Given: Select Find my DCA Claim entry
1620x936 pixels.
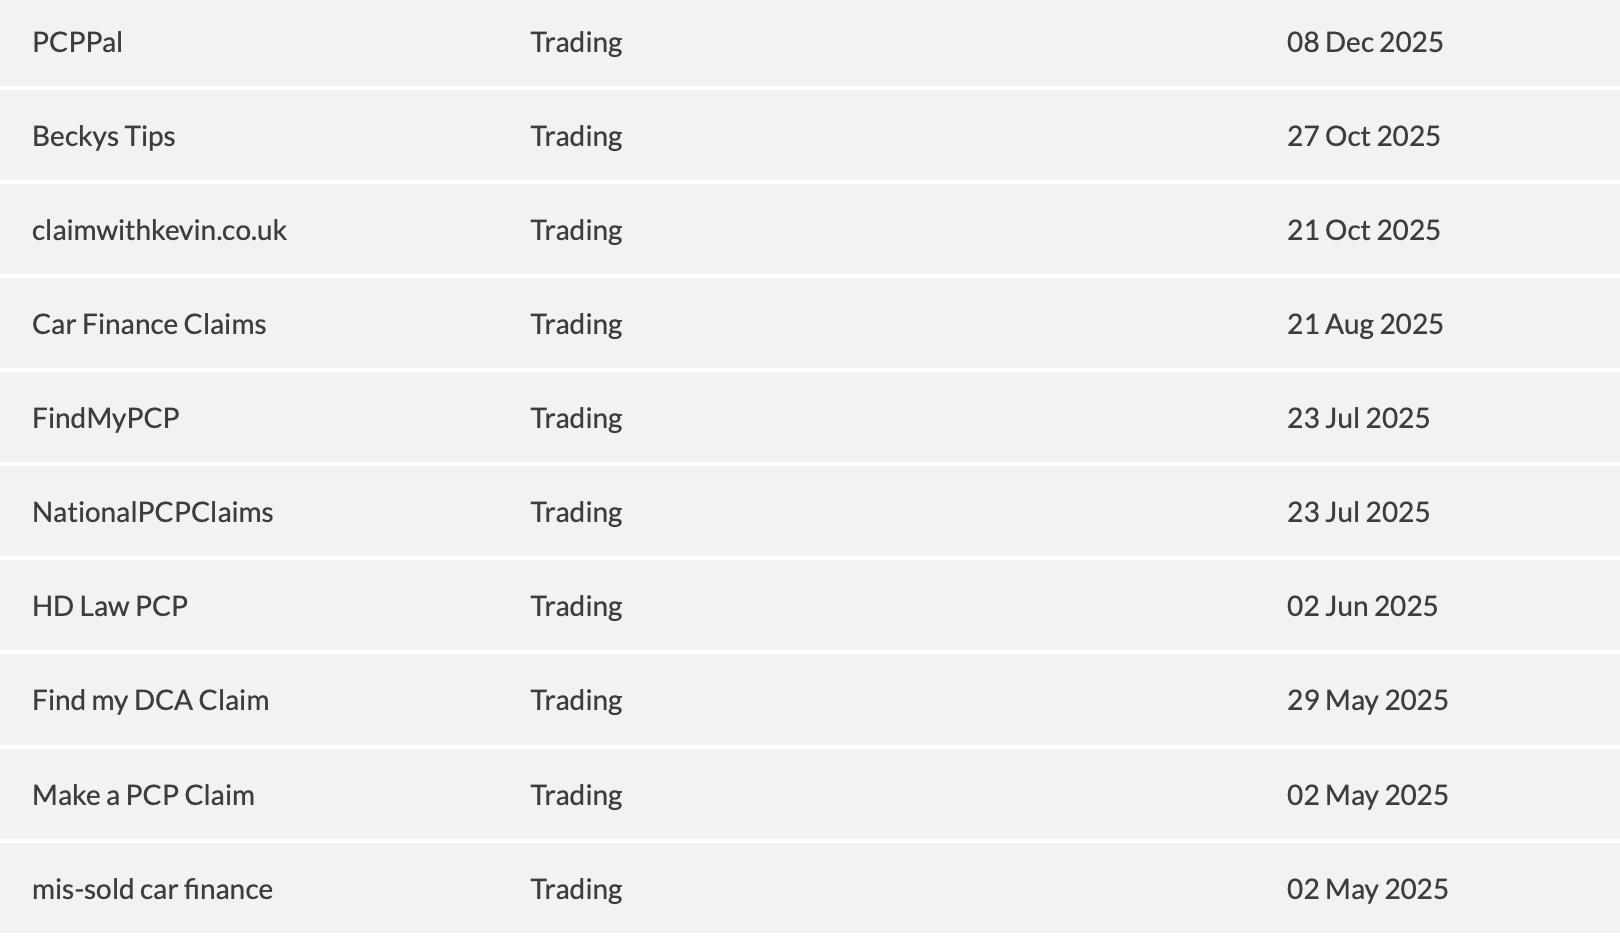Looking at the screenshot, I should pos(150,700).
